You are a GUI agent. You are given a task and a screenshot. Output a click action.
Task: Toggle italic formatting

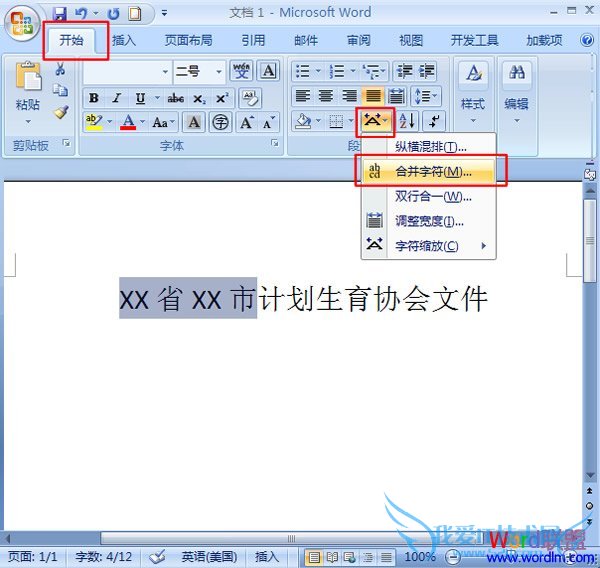coord(117,98)
